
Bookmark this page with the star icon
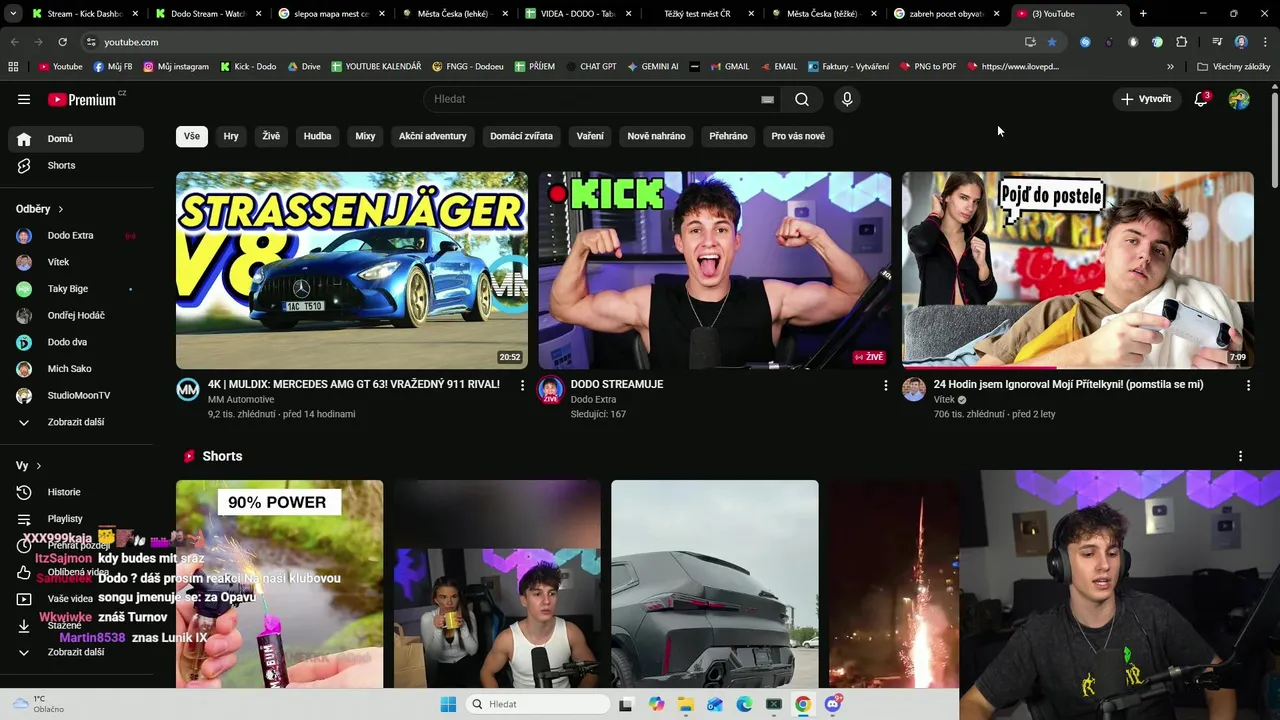pyautogui.click(x=1052, y=42)
